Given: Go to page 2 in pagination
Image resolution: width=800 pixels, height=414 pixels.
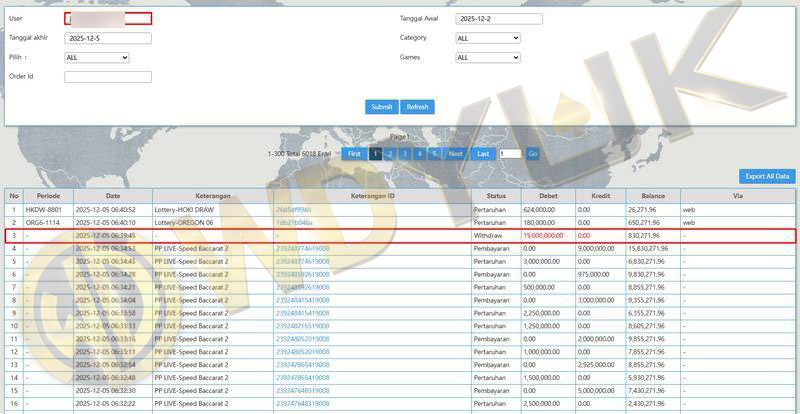Looking at the screenshot, I should (x=390, y=154).
